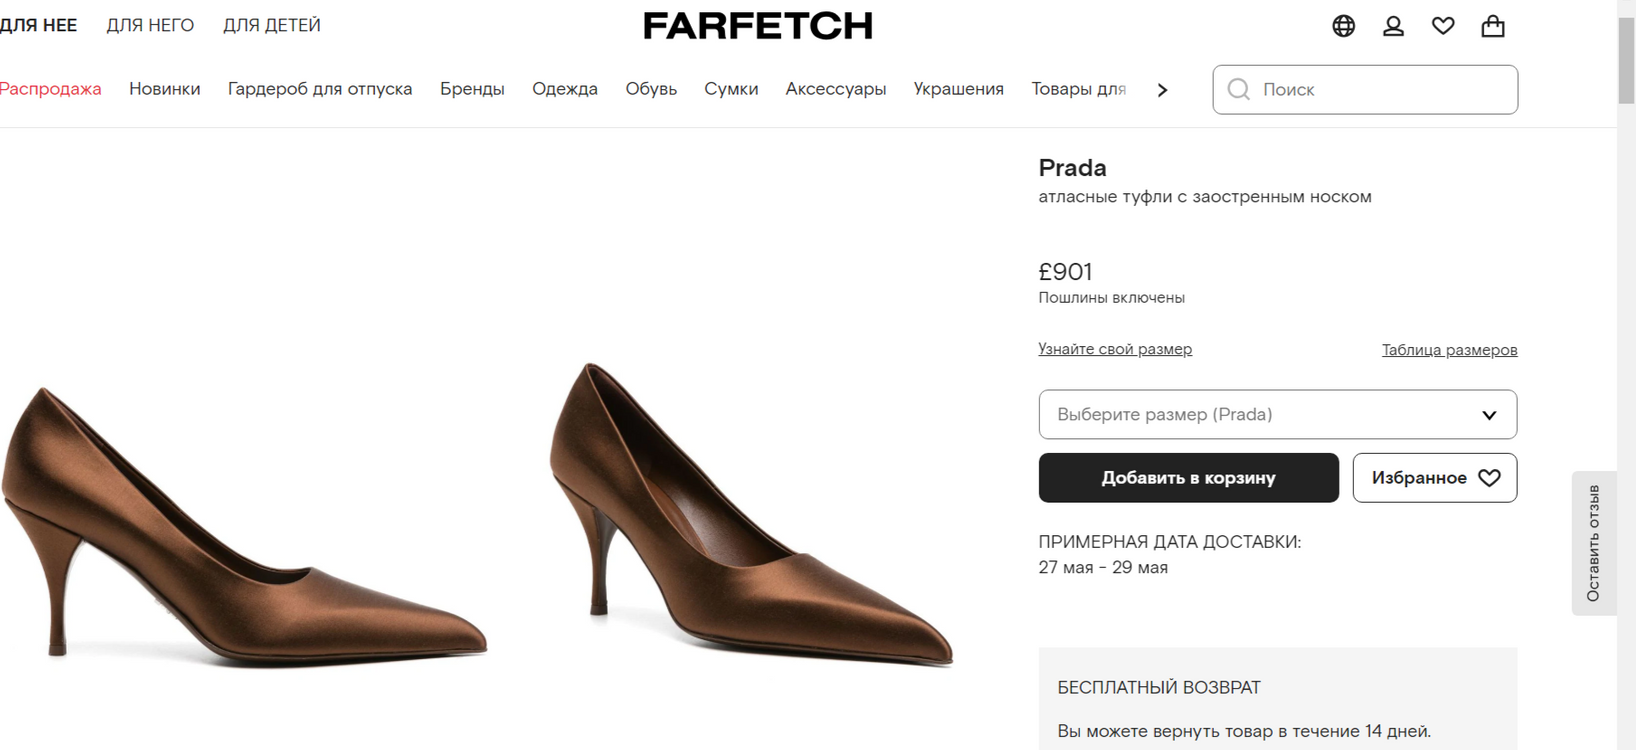This screenshot has width=1636, height=750.
Task: Click the FARFETCH logo
Action: (x=758, y=26)
